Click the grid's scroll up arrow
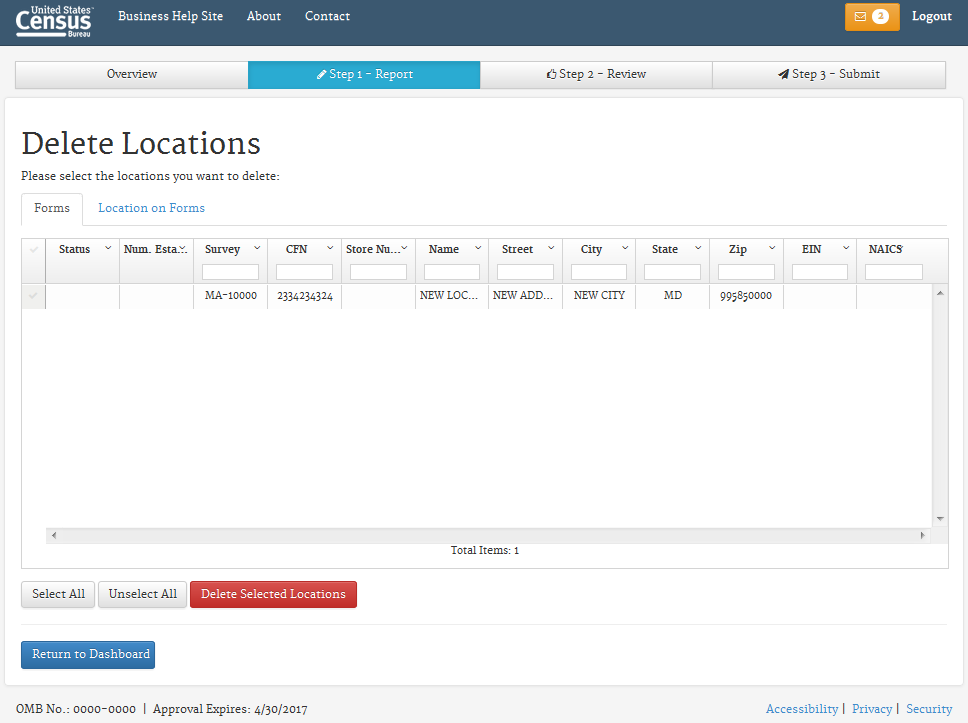 [940, 293]
